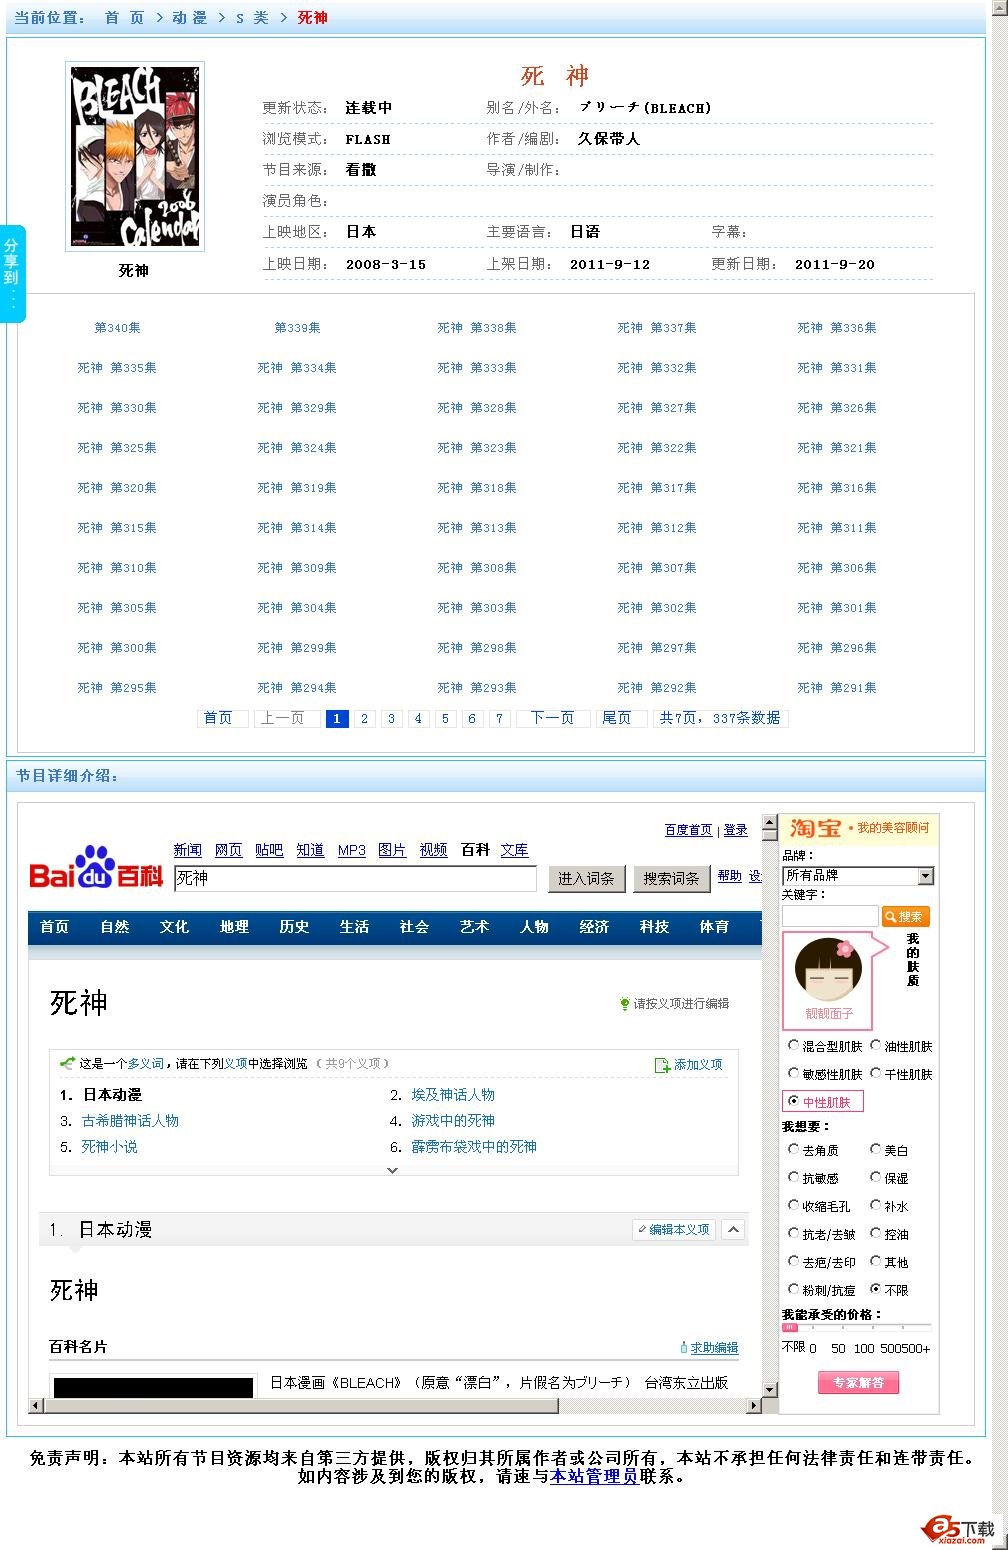Screen dimensions: 1008x1550
Task: Click the orange magnifier search button in Taobao widget
Action: pos(905,916)
